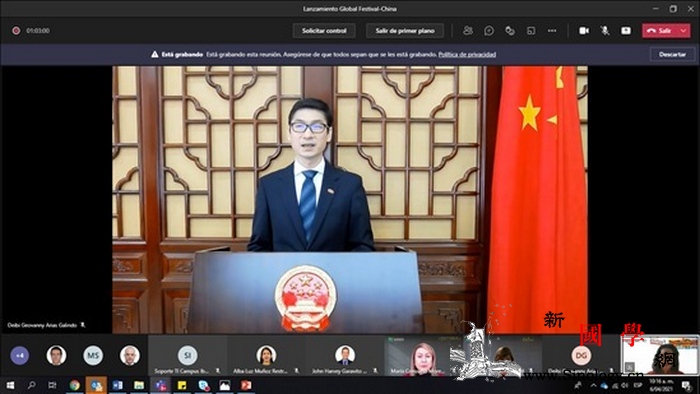
Task: Select Soporte TI Campus participant tile
Action: pyautogui.click(x=188, y=356)
